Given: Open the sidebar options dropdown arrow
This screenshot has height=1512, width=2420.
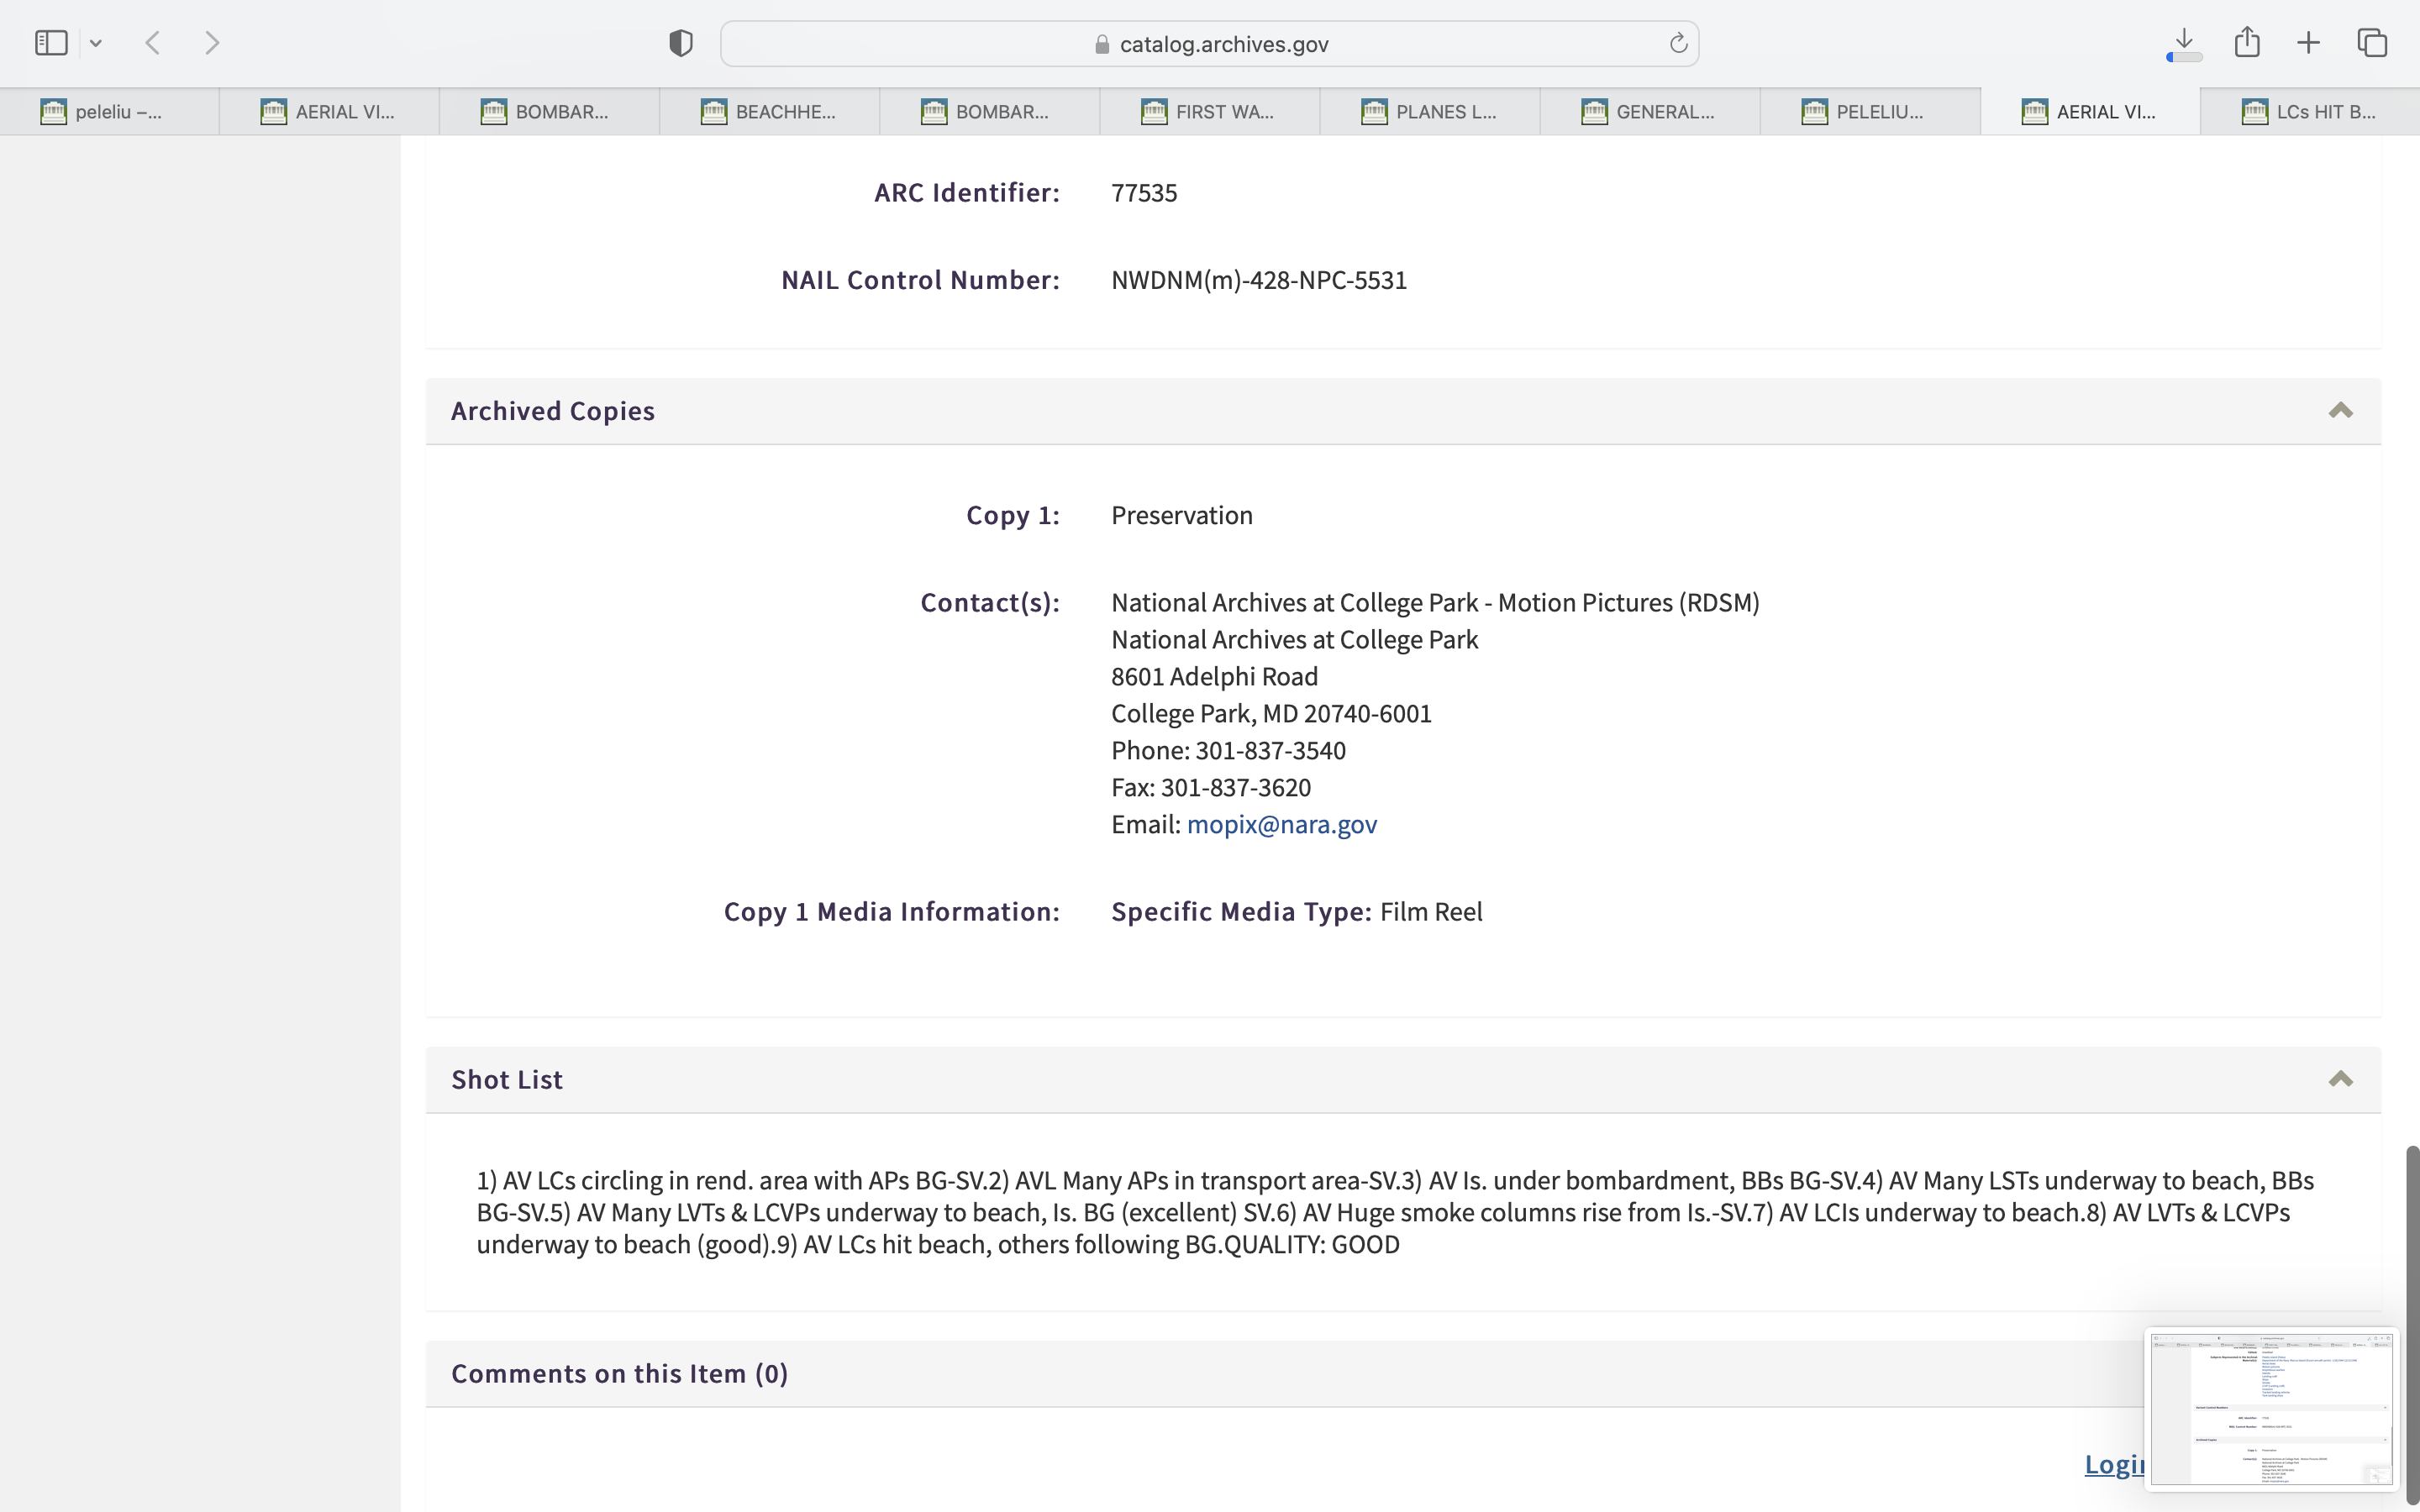Looking at the screenshot, I should [96, 43].
